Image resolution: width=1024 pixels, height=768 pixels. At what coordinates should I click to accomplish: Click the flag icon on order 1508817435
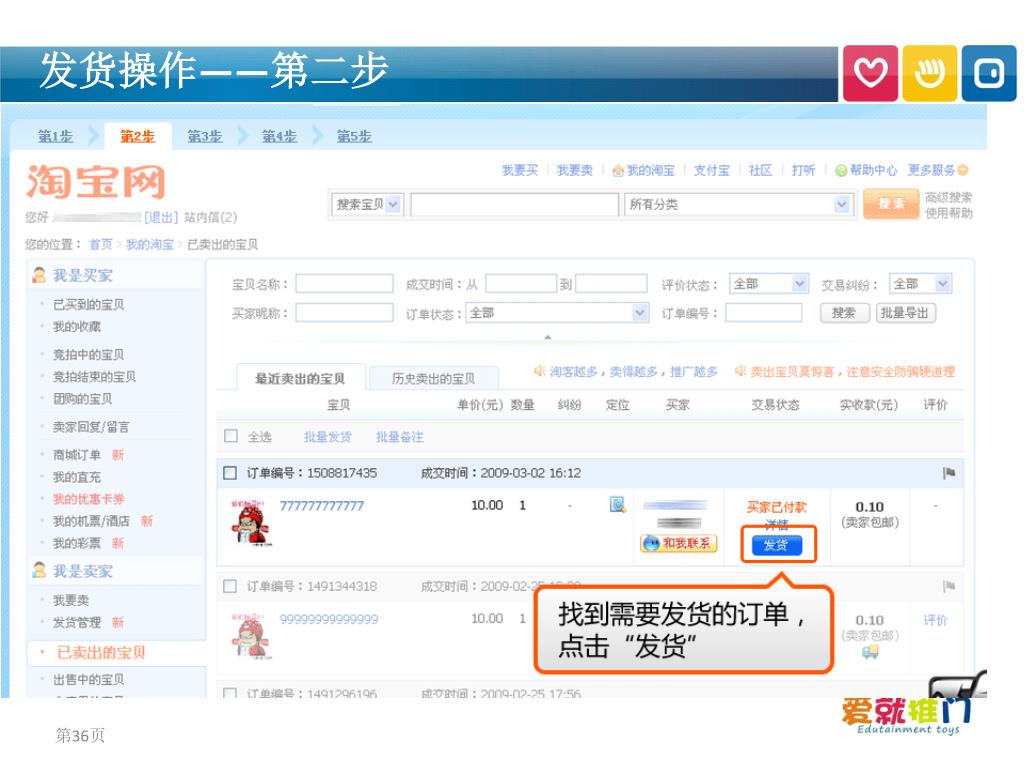click(949, 473)
